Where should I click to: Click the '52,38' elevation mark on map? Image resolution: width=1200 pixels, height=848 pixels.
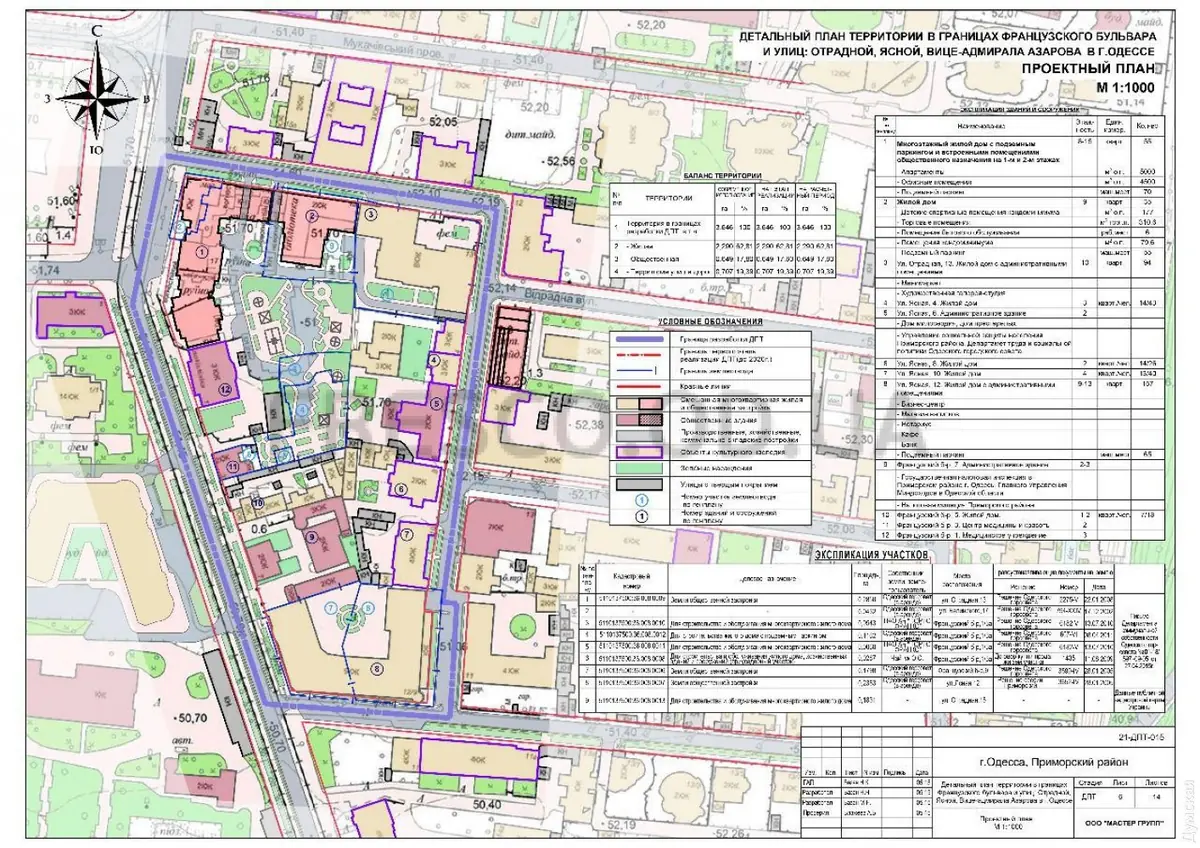coord(588,425)
